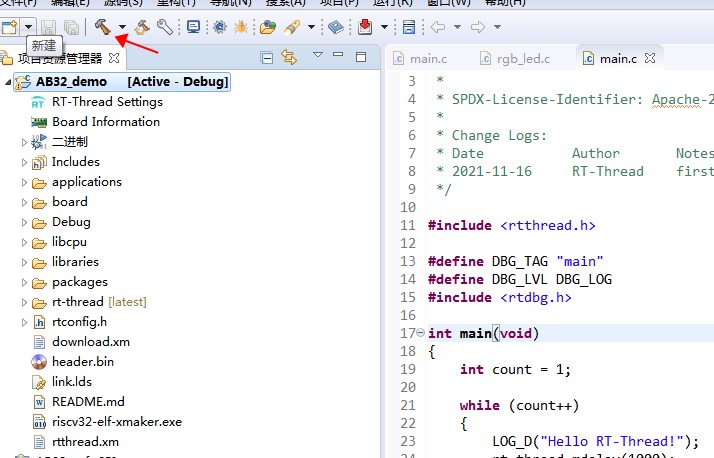This screenshot has height=458, width=714.
Task: Click the blue book icon
Action: click(x=336, y=27)
